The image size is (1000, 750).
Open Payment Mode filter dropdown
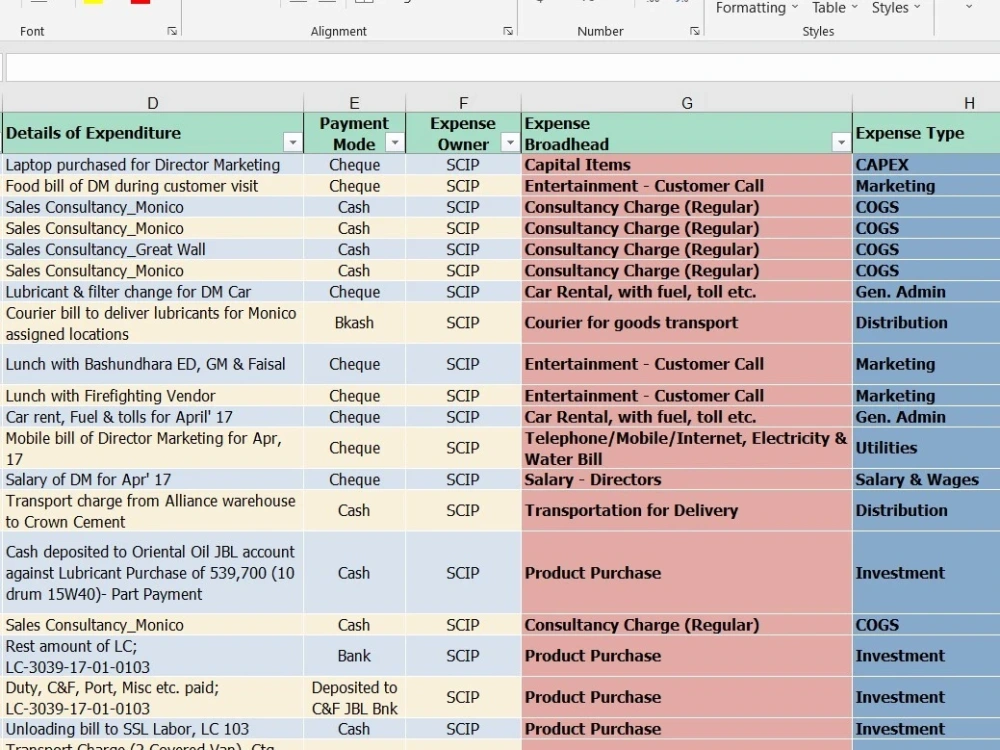click(395, 143)
